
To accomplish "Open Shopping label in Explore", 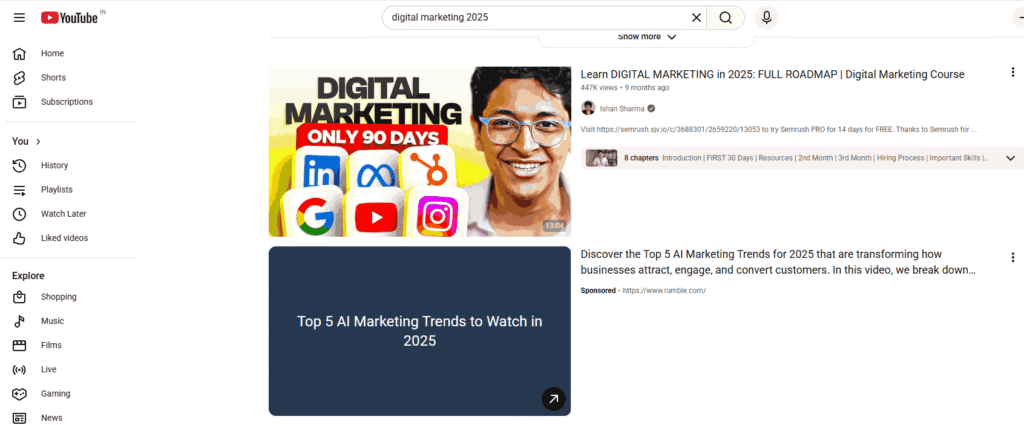I will coord(59,297).
